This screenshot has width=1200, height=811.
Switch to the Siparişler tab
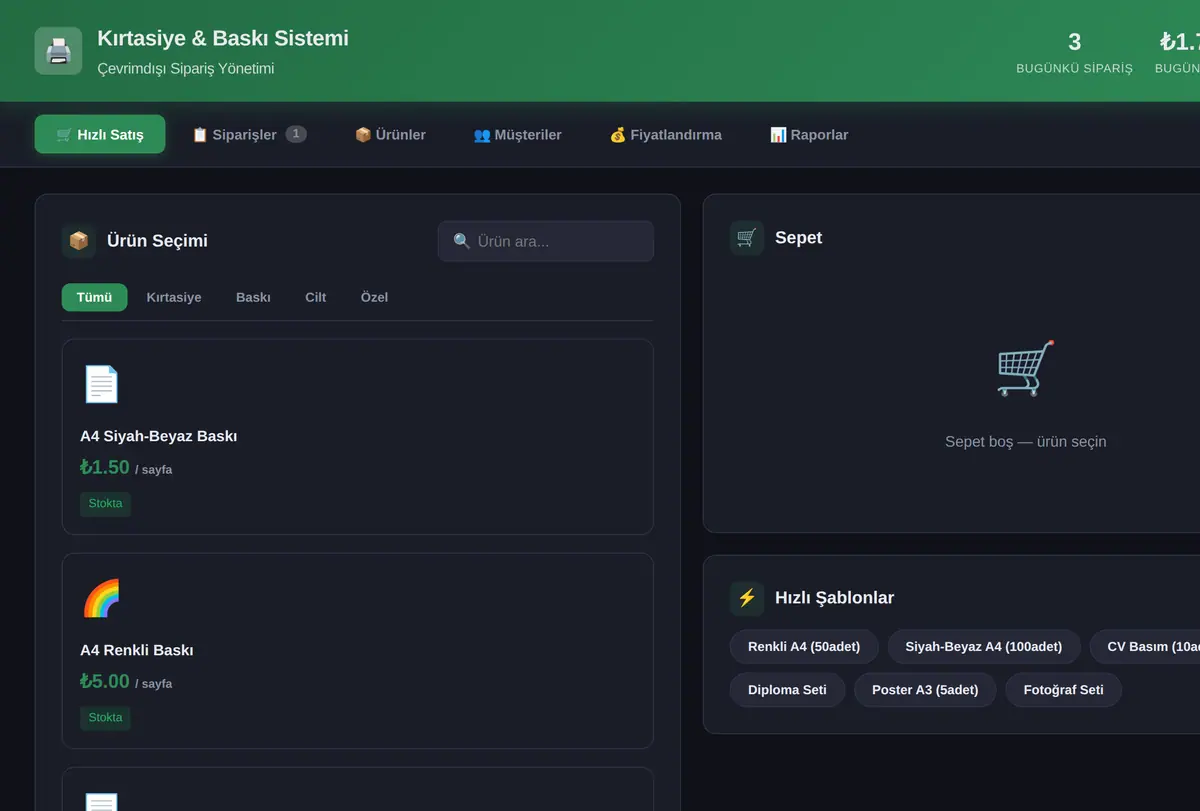point(249,134)
